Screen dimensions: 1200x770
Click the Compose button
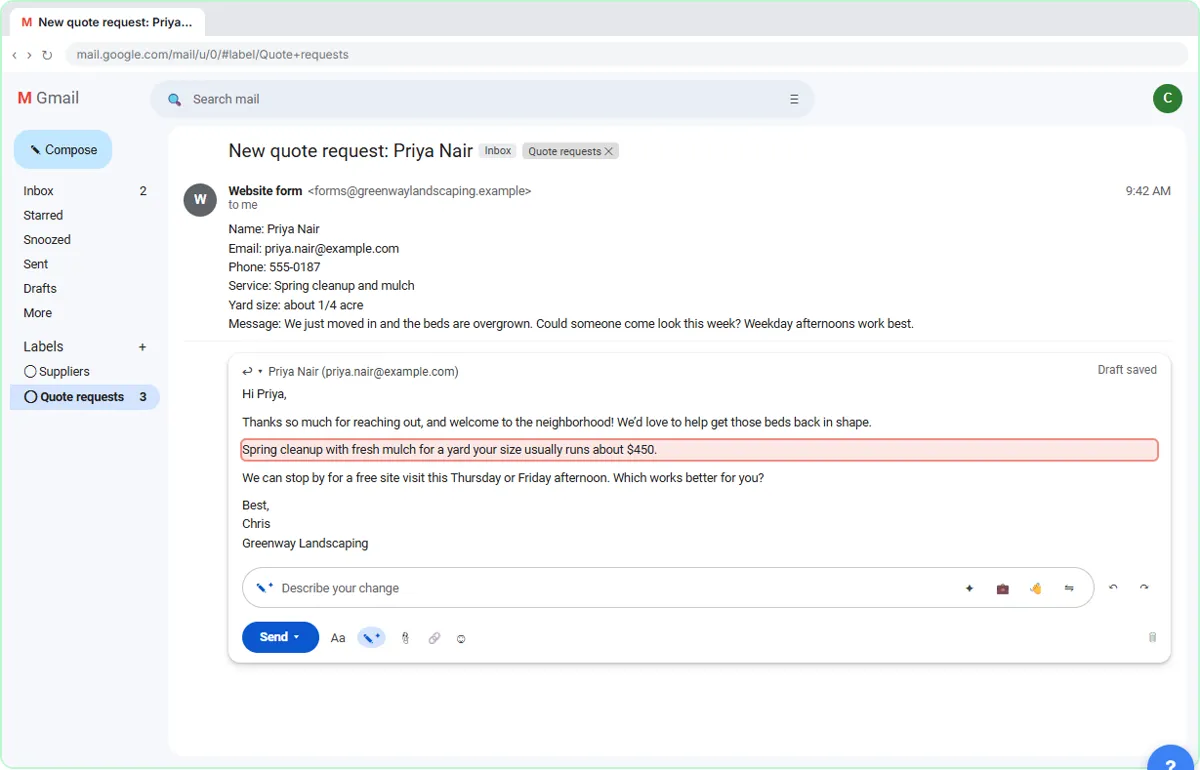coord(63,150)
